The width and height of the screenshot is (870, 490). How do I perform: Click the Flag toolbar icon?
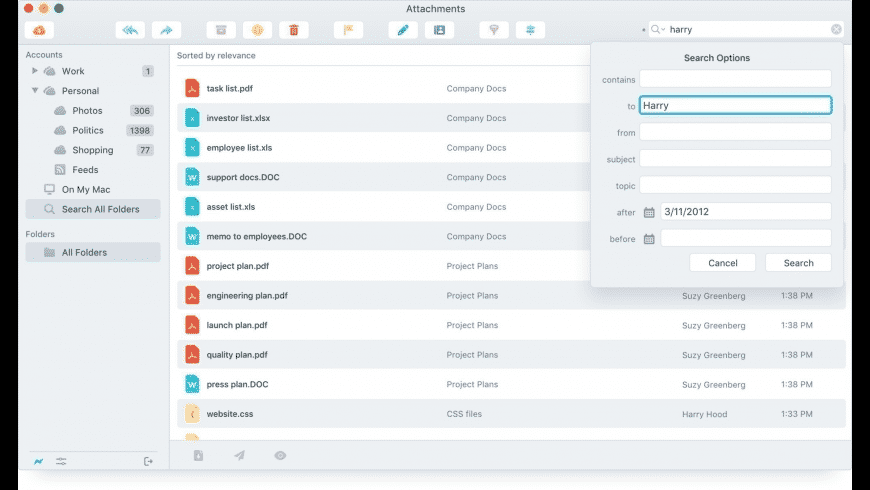pos(348,30)
